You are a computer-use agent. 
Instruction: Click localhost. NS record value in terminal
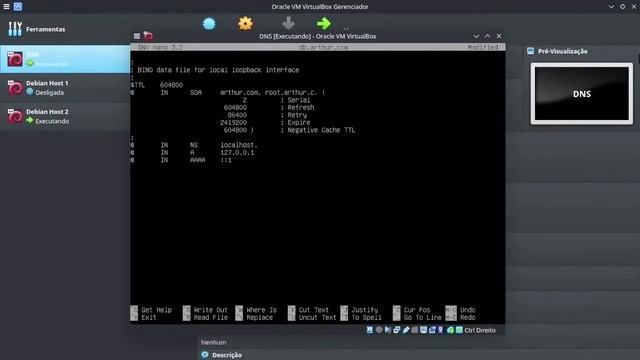coord(239,145)
